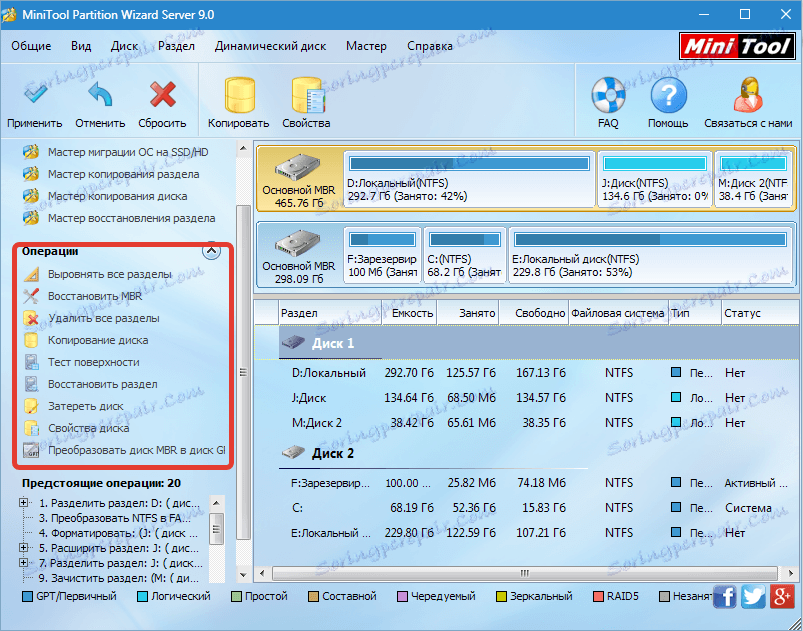This screenshot has height=631, width=803.
Task: Select D:Локальный partition block in disk map
Action: 469,179
